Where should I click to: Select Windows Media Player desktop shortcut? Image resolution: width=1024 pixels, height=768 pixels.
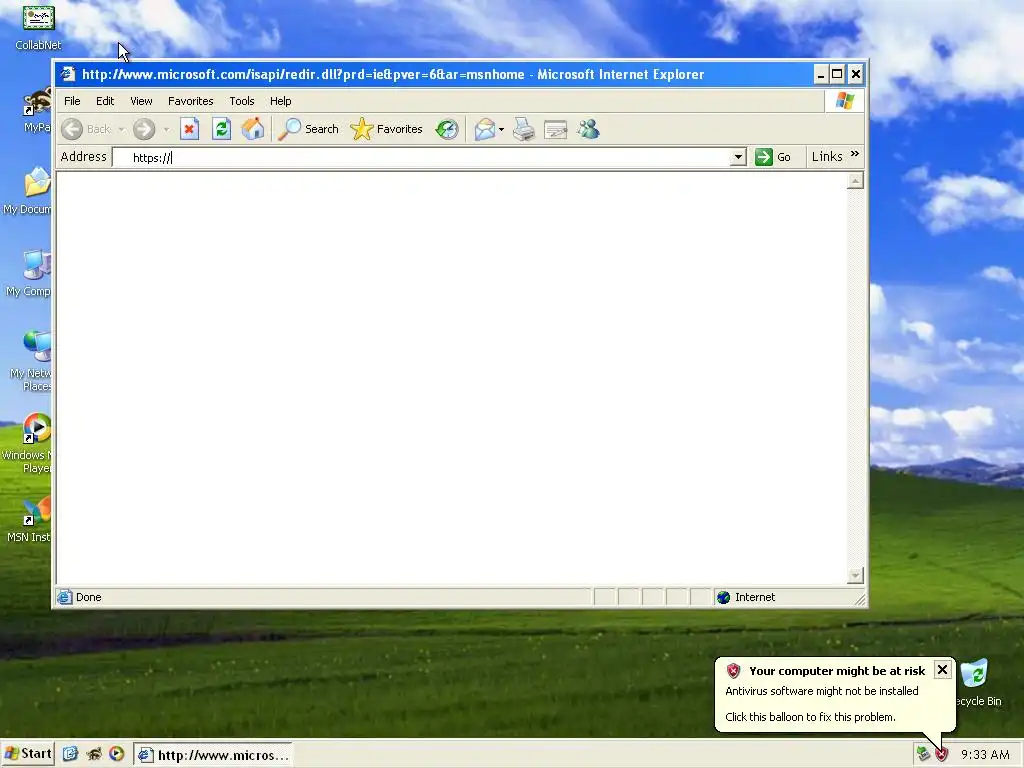tap(27, 443)
